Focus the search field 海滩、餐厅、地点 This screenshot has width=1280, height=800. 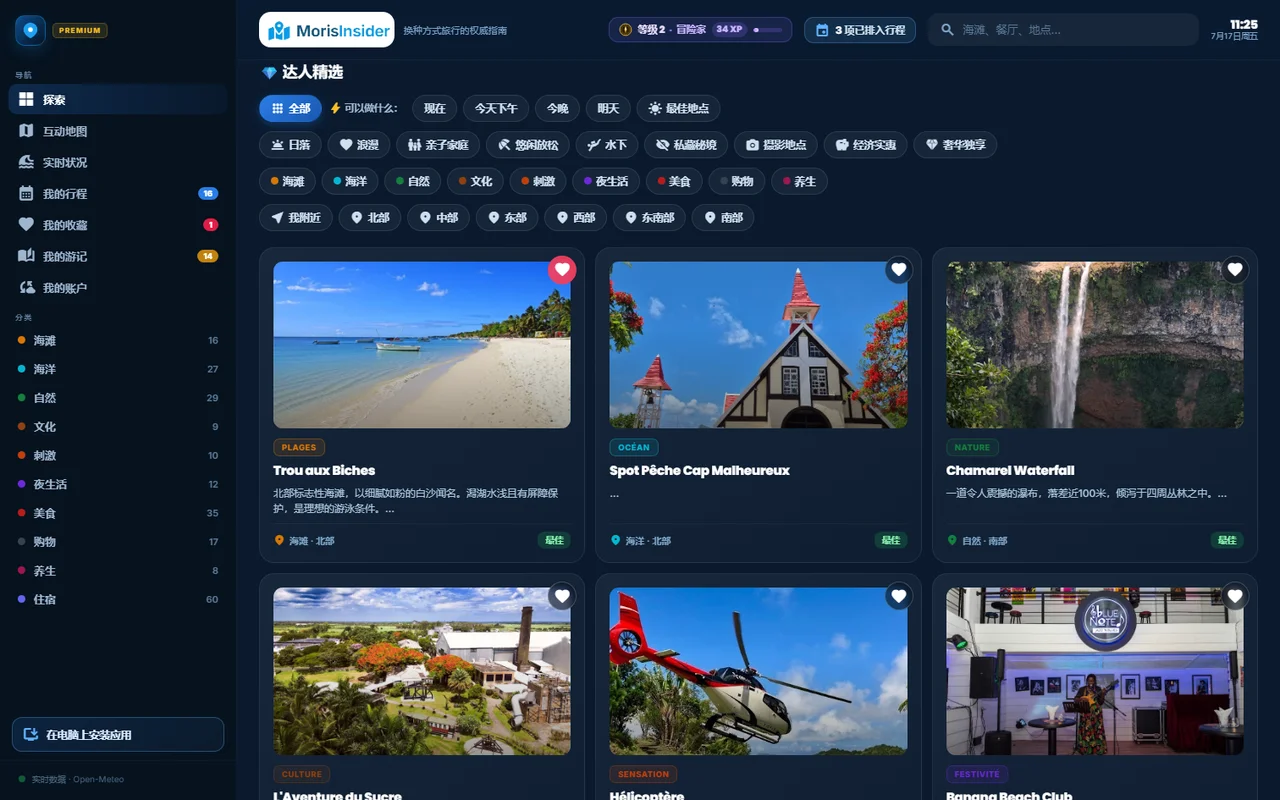1063,30
